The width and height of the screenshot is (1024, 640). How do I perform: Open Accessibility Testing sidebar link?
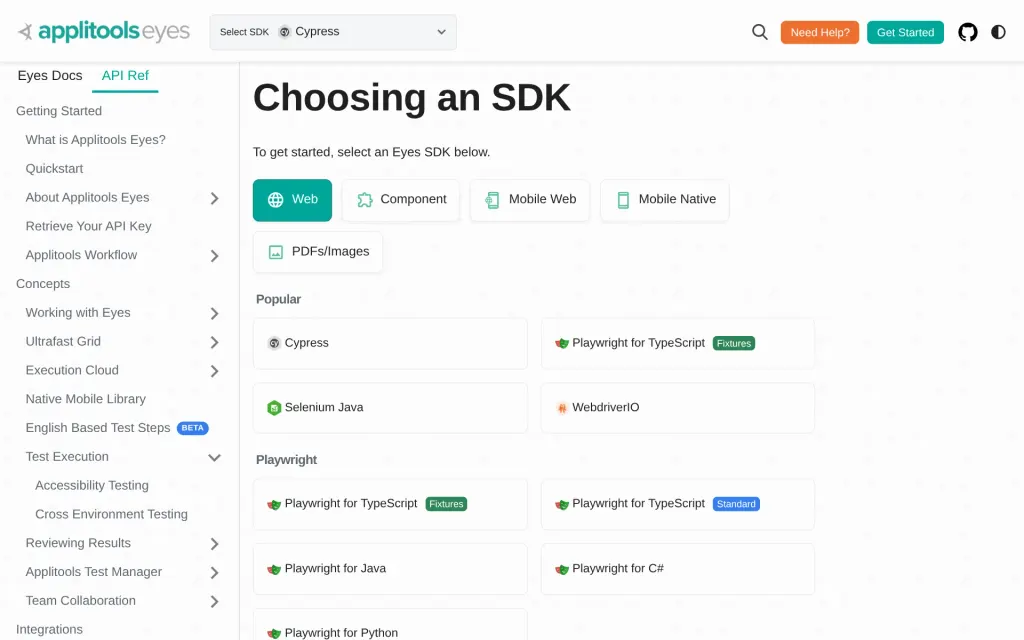[92, 485]
